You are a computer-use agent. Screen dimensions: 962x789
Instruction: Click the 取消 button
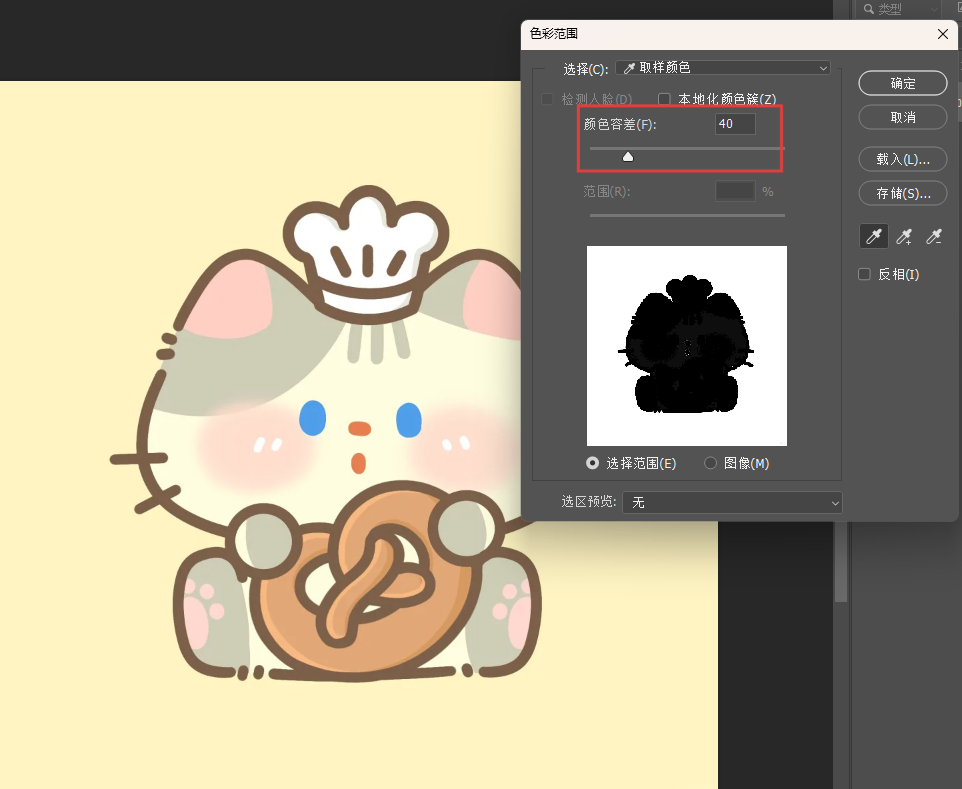point(902,117)
